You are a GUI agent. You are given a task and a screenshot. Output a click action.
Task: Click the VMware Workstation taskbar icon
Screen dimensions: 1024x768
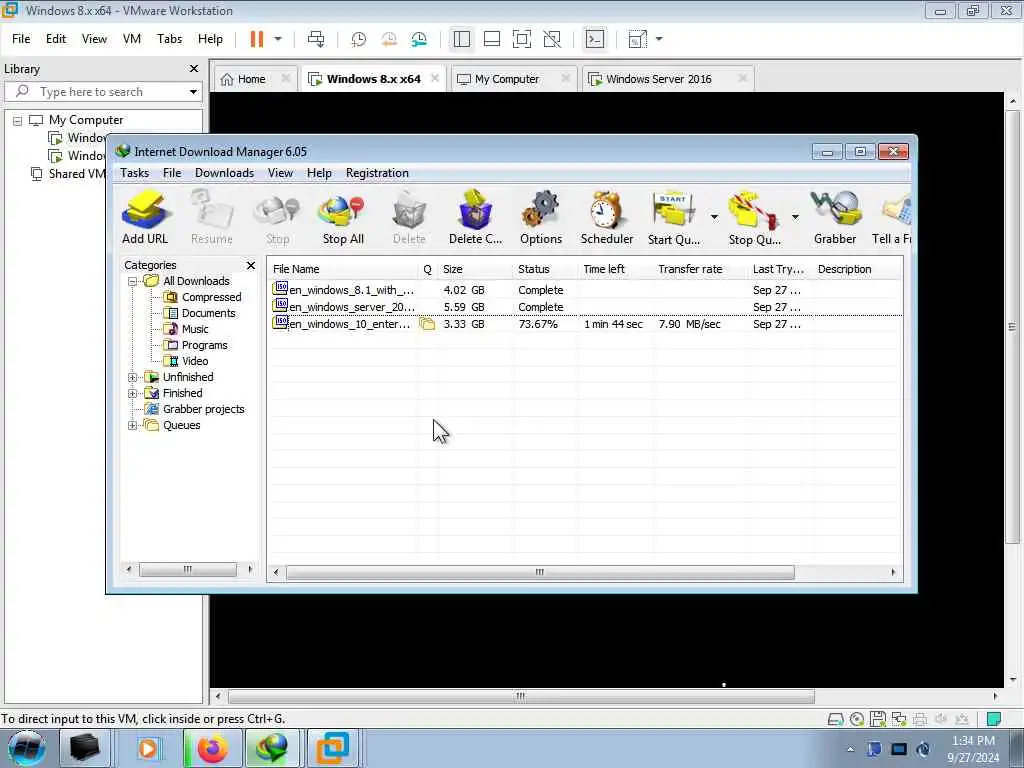pyautogui.click(x=332, y=748)
